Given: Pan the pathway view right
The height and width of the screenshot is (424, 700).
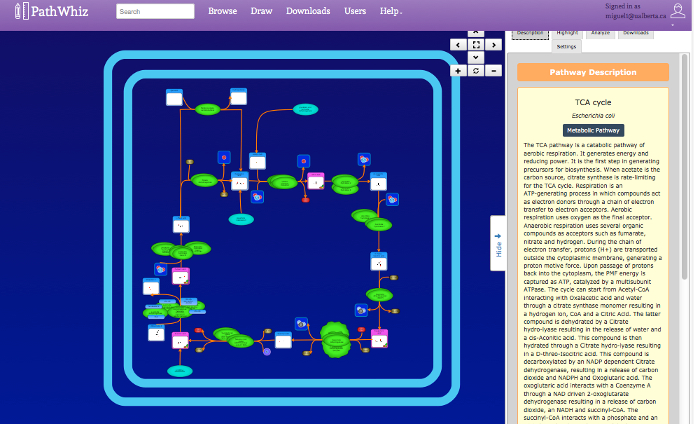Looking at the screenshot, I should [x=494, y=45].
